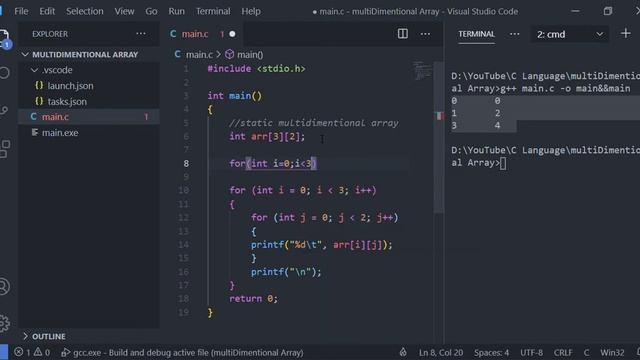
Task: Click the unsaved dot on main.c tab
Action: click(x=232, y=34)
